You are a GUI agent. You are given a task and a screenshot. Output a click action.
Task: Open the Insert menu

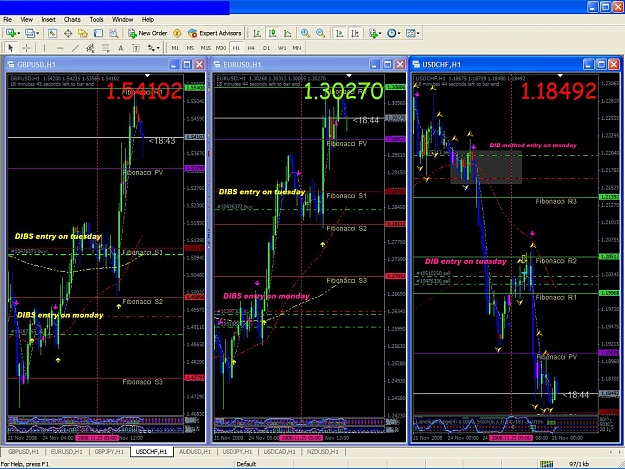click(49, 20)
